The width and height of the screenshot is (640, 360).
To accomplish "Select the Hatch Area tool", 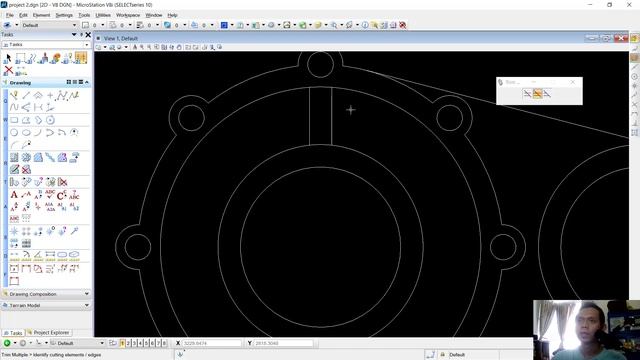I will [x=14, y=158].
